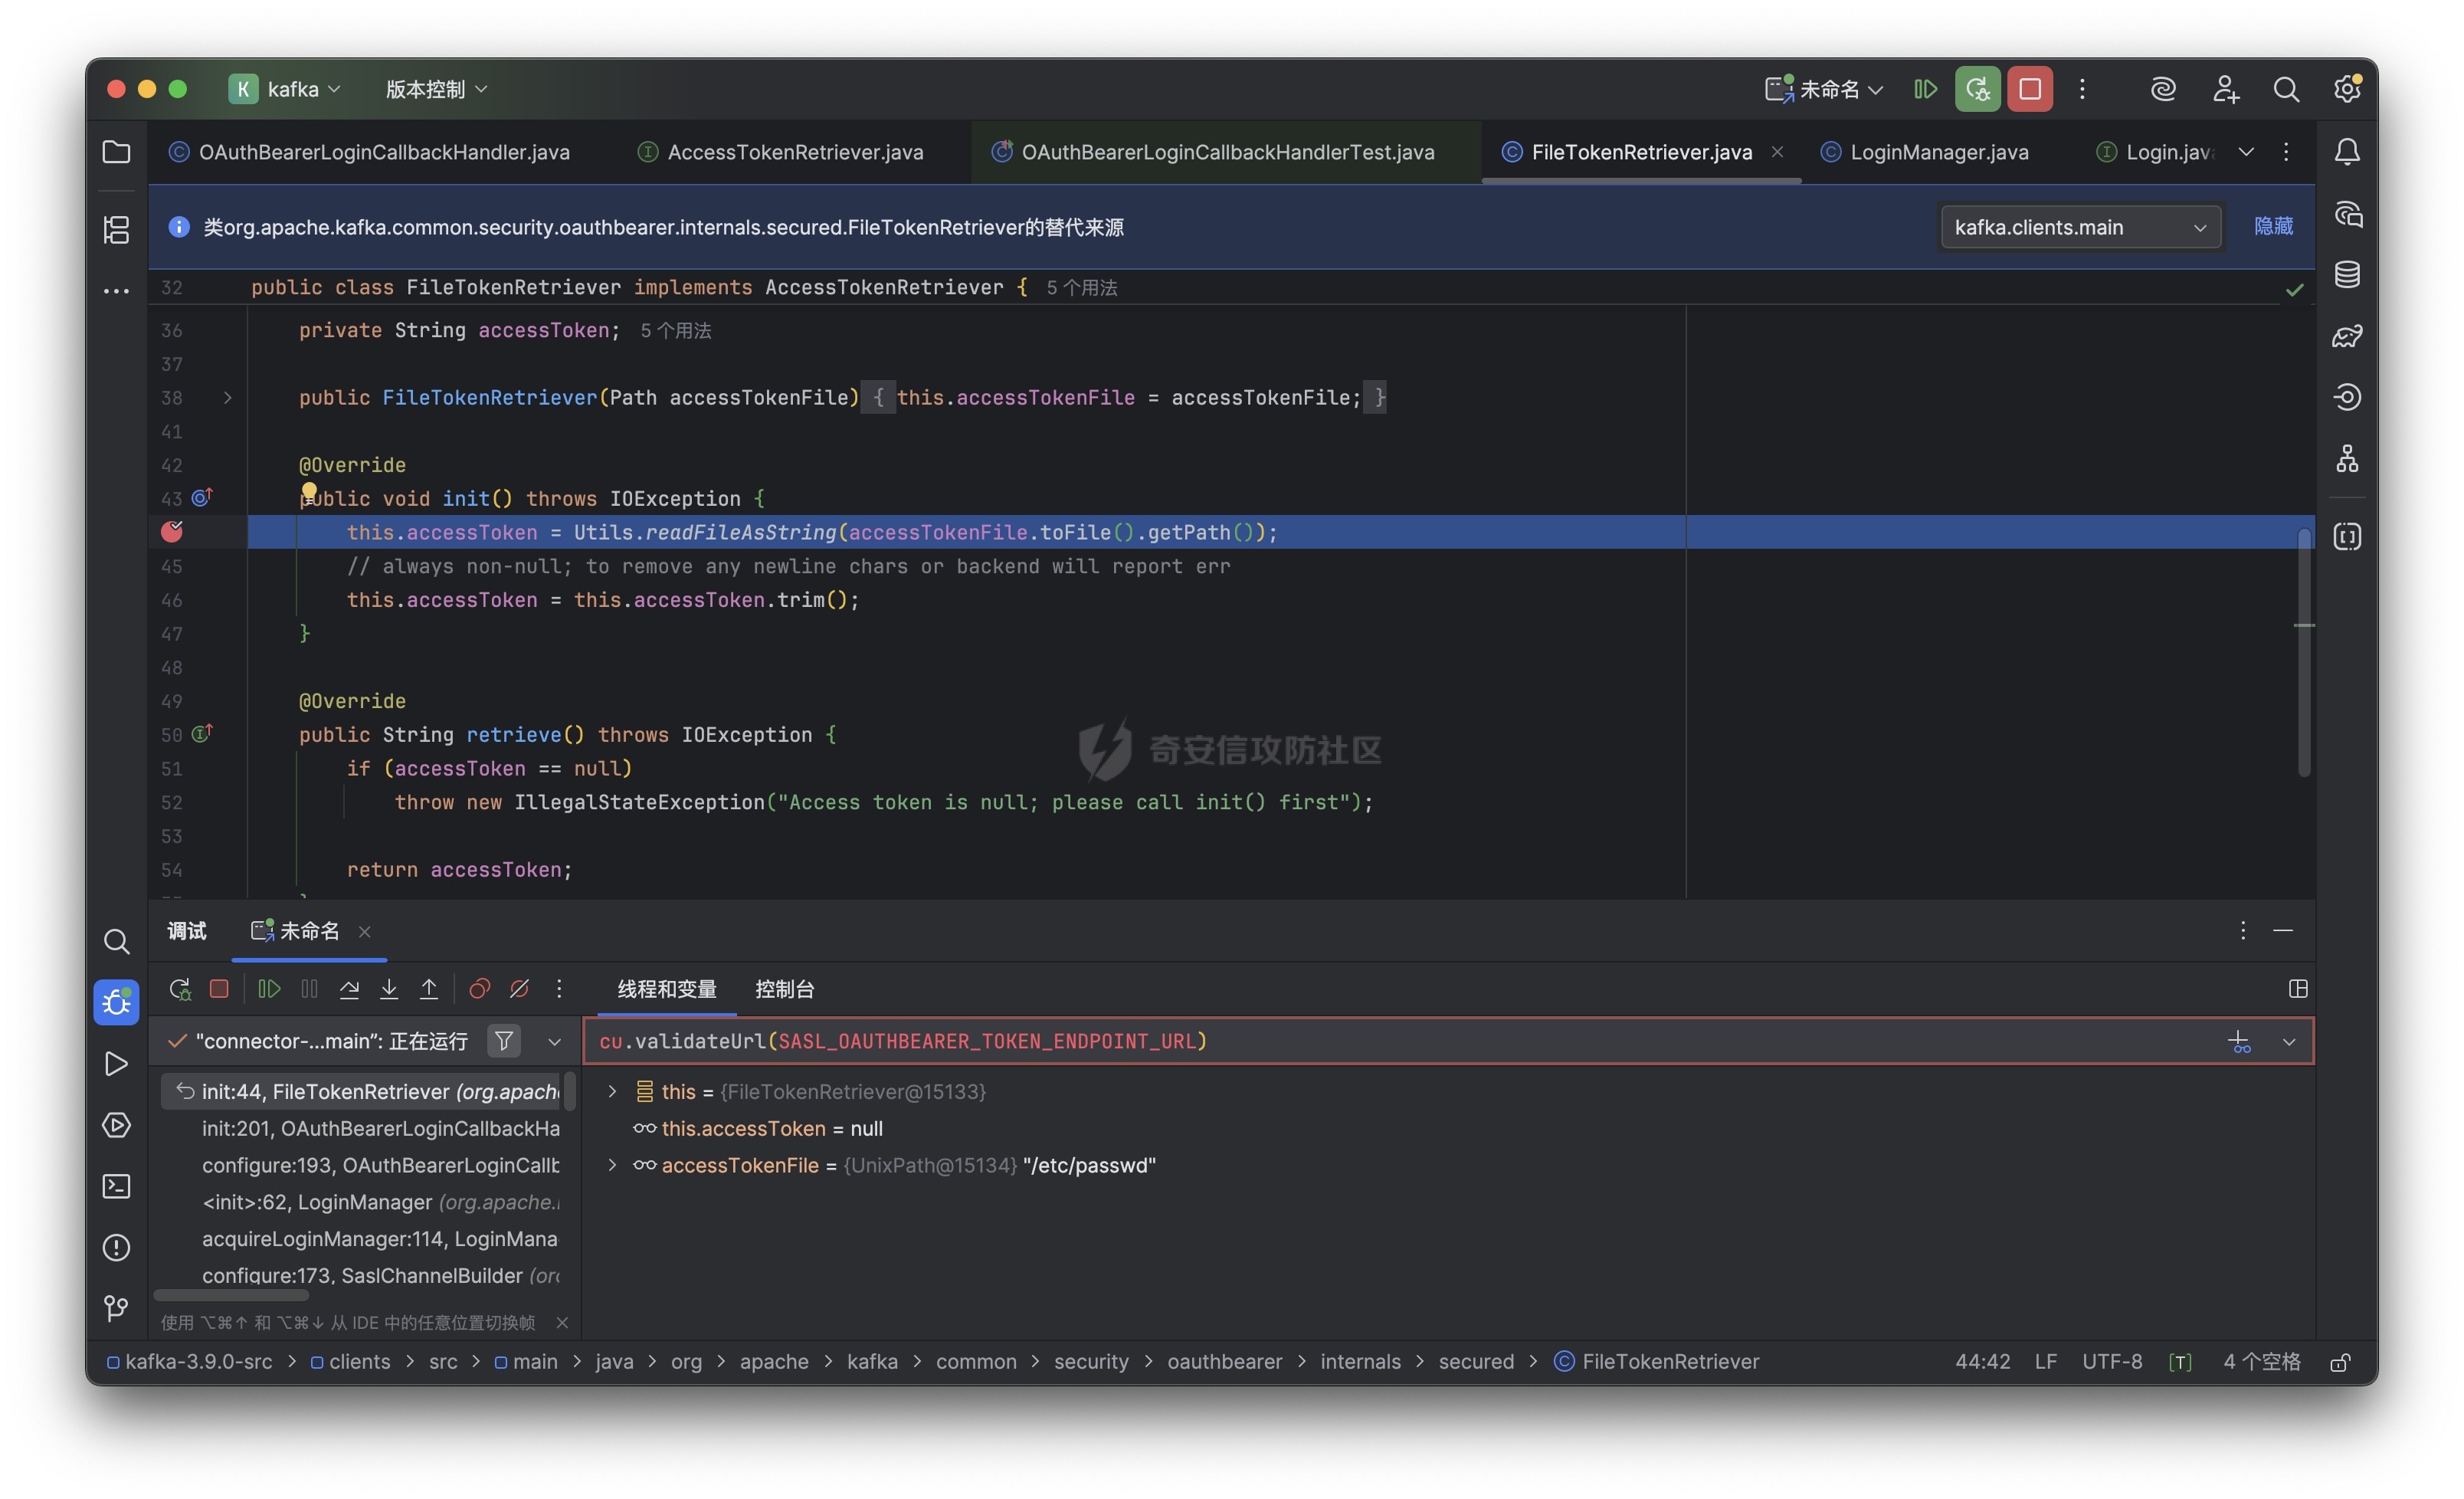Viewport: 2464px width, 1499px height.
Task: Click the LF line separator indicator
Action: (x=2045, y=1362)
